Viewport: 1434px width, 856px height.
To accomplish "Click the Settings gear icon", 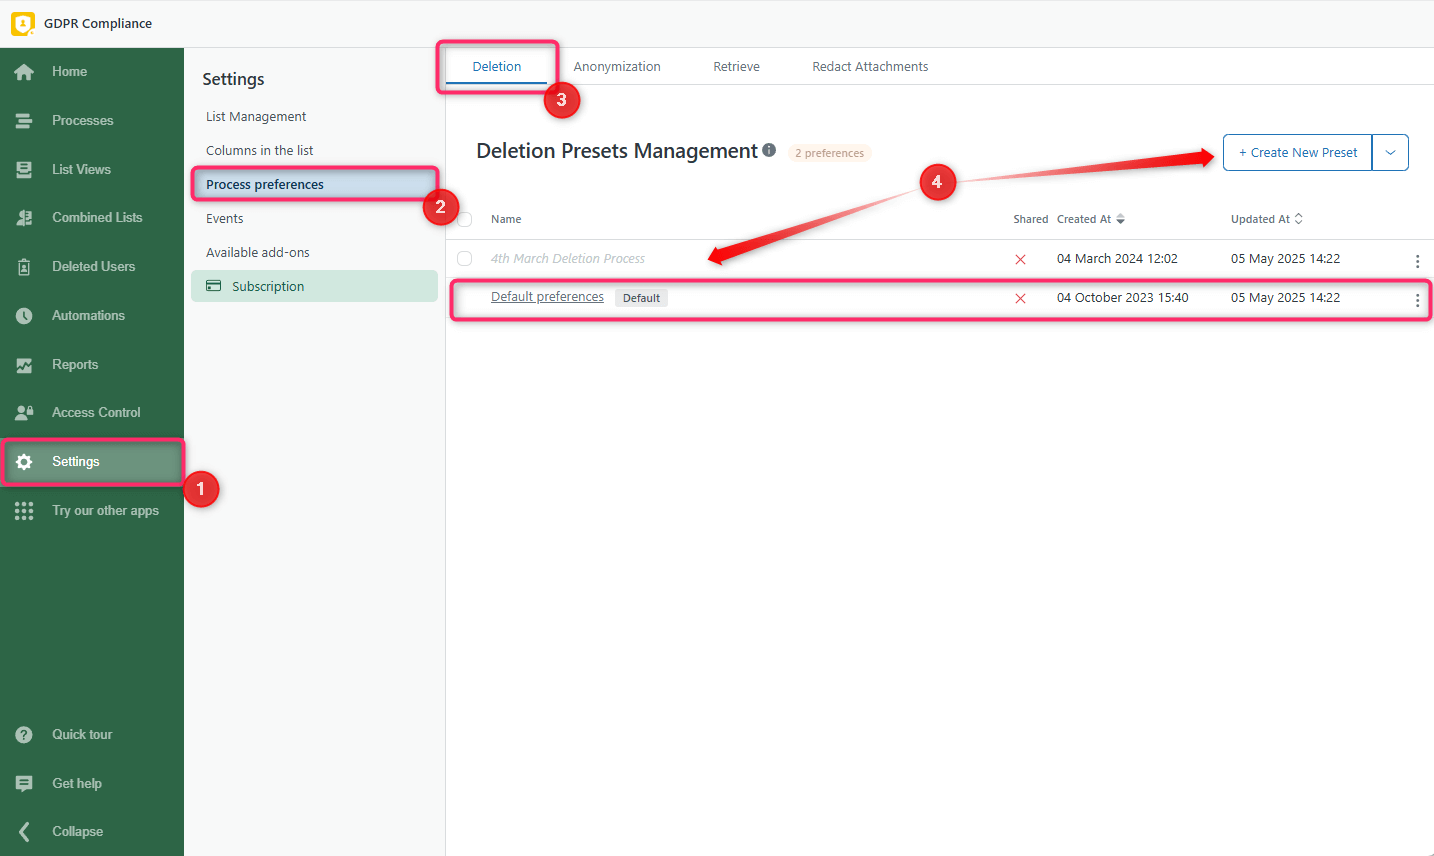I will pos(24,462).
